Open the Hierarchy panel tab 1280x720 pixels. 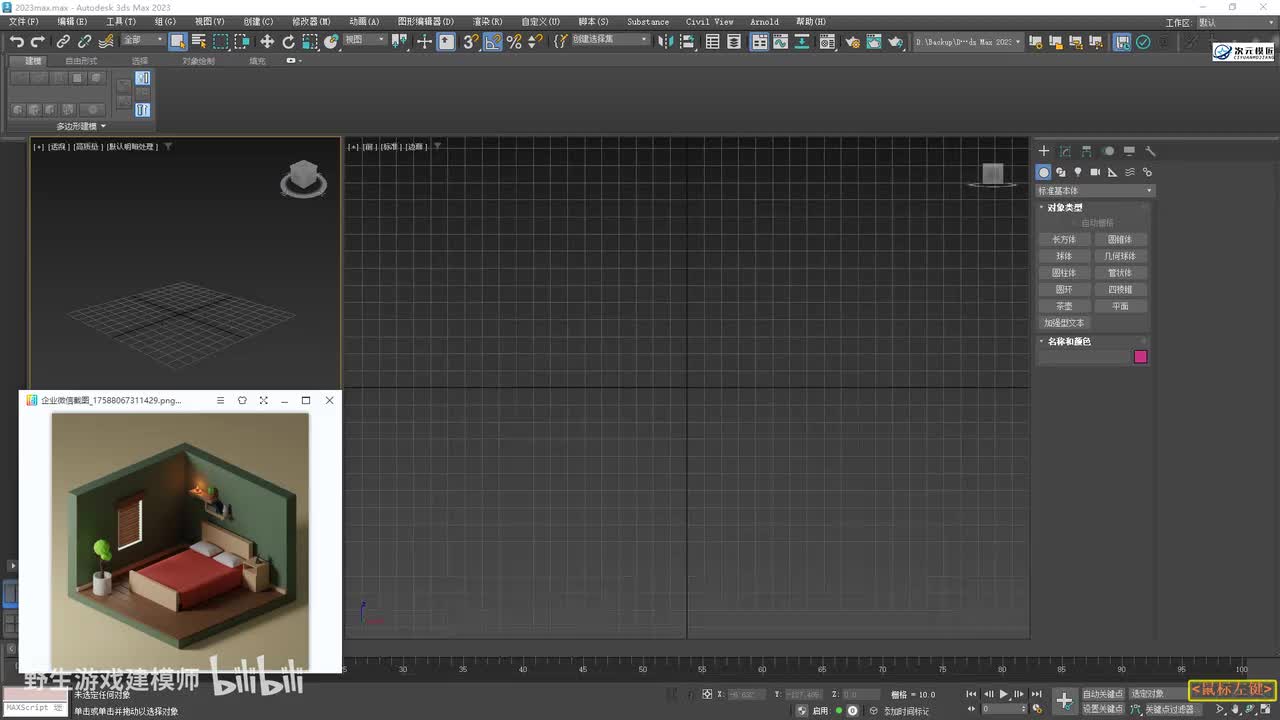pyautogui.click(x=1086, y=151)
